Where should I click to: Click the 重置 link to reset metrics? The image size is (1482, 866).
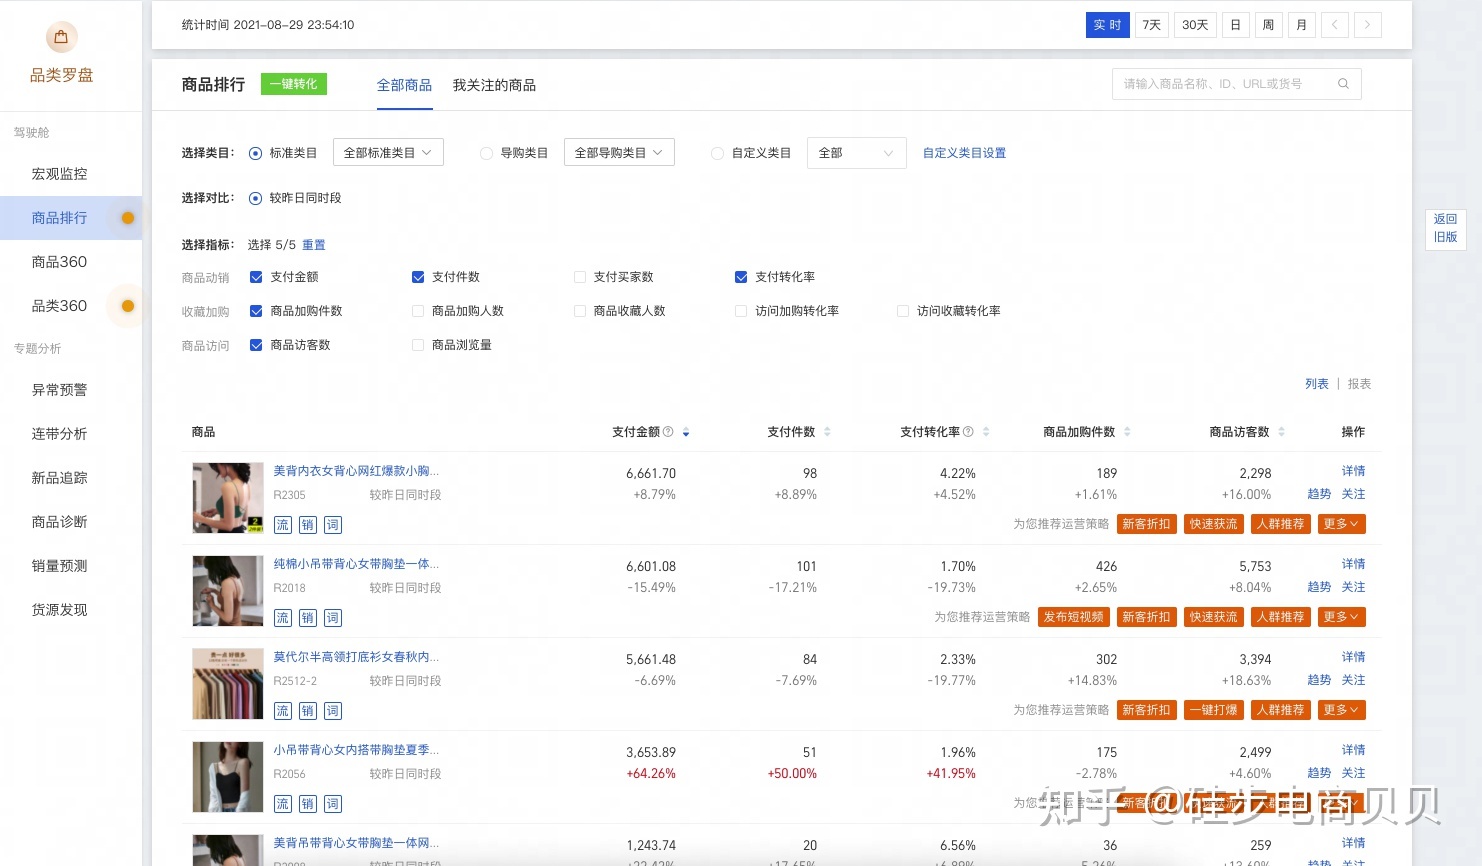click(x=314, y=245)
